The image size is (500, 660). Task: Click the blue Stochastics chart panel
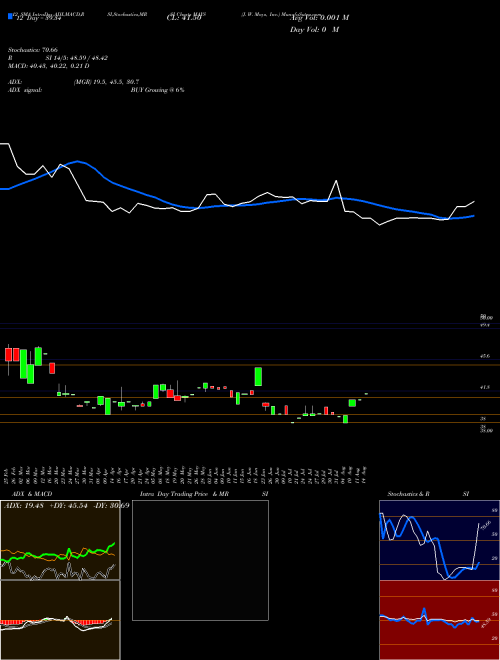[439, 540]
